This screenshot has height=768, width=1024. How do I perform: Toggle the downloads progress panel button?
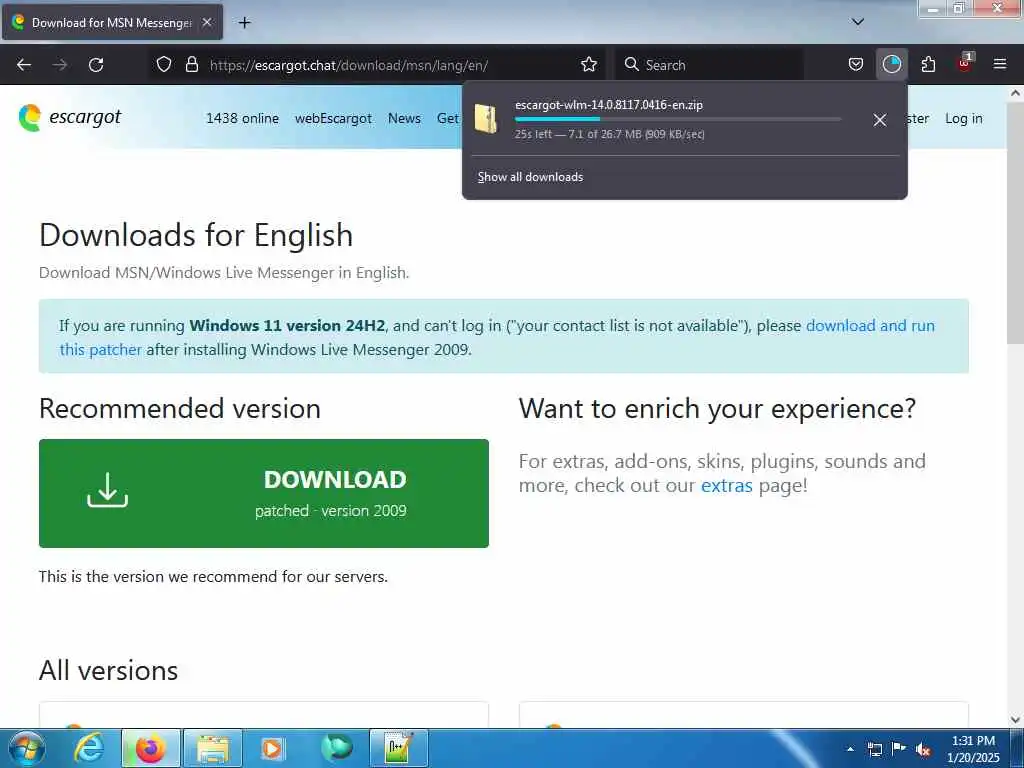(x=891, y=65)
